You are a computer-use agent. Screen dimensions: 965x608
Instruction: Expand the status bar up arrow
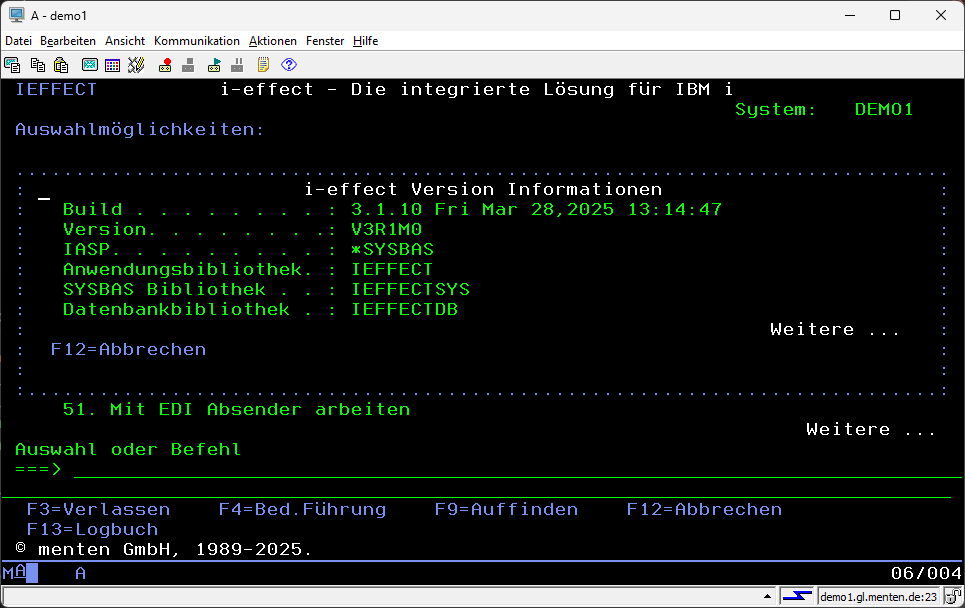[x=768, y=597]
